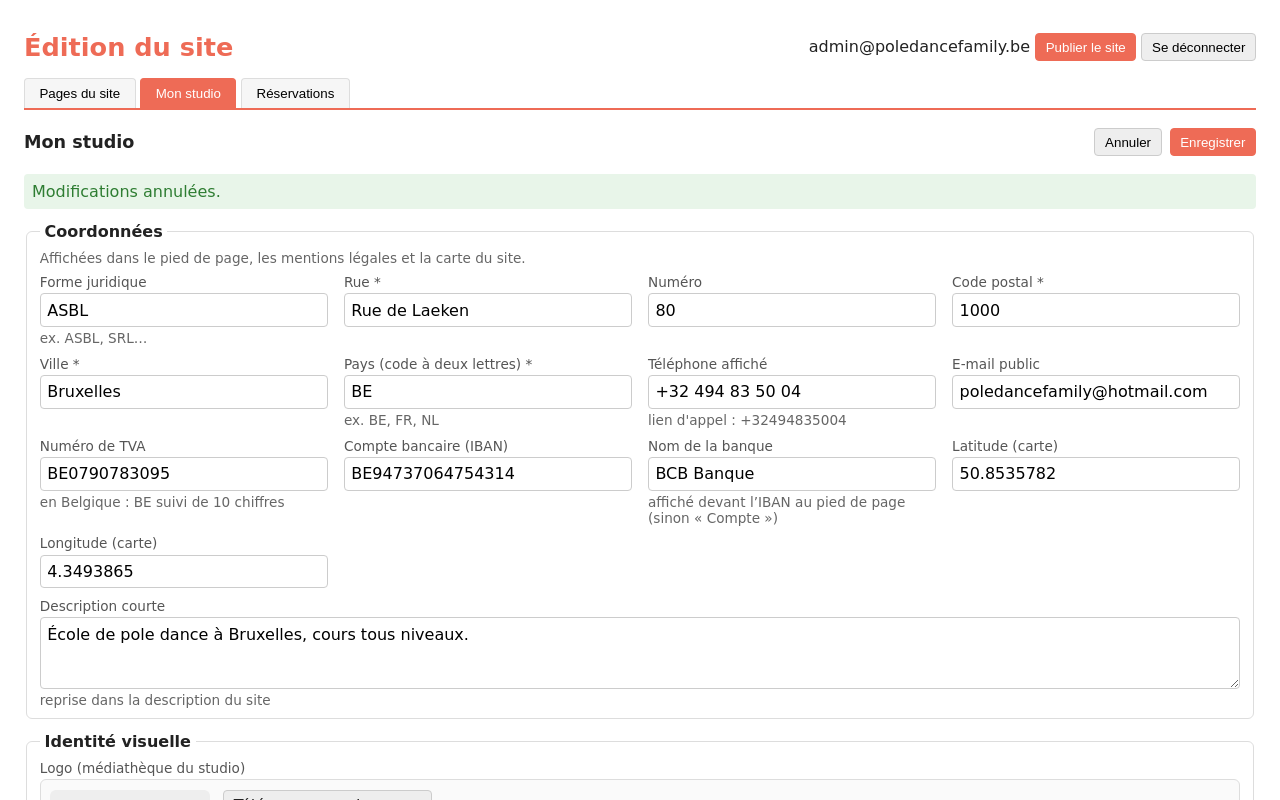Viewport: 1280px width, 800px height.
Task: Click the Numéro field showing 80
Action: pyautogui.click(x=792, y=310)
